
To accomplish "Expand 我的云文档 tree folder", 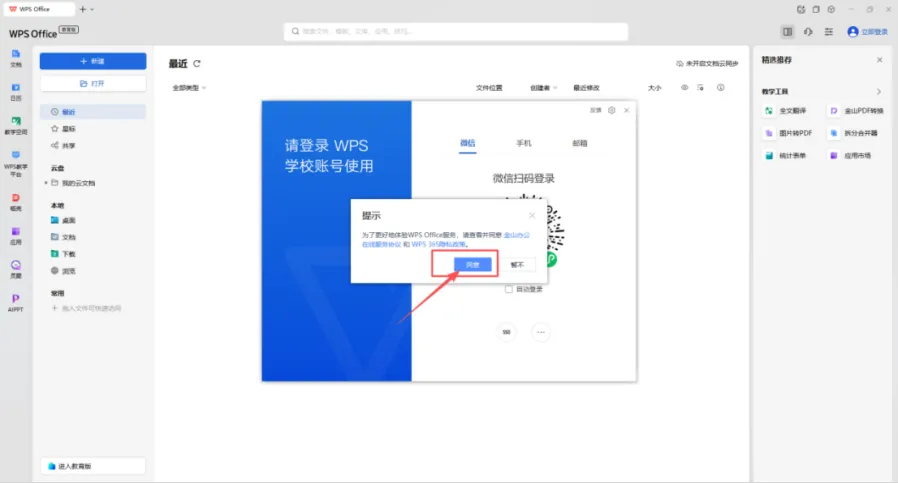I will pos(46,183).
